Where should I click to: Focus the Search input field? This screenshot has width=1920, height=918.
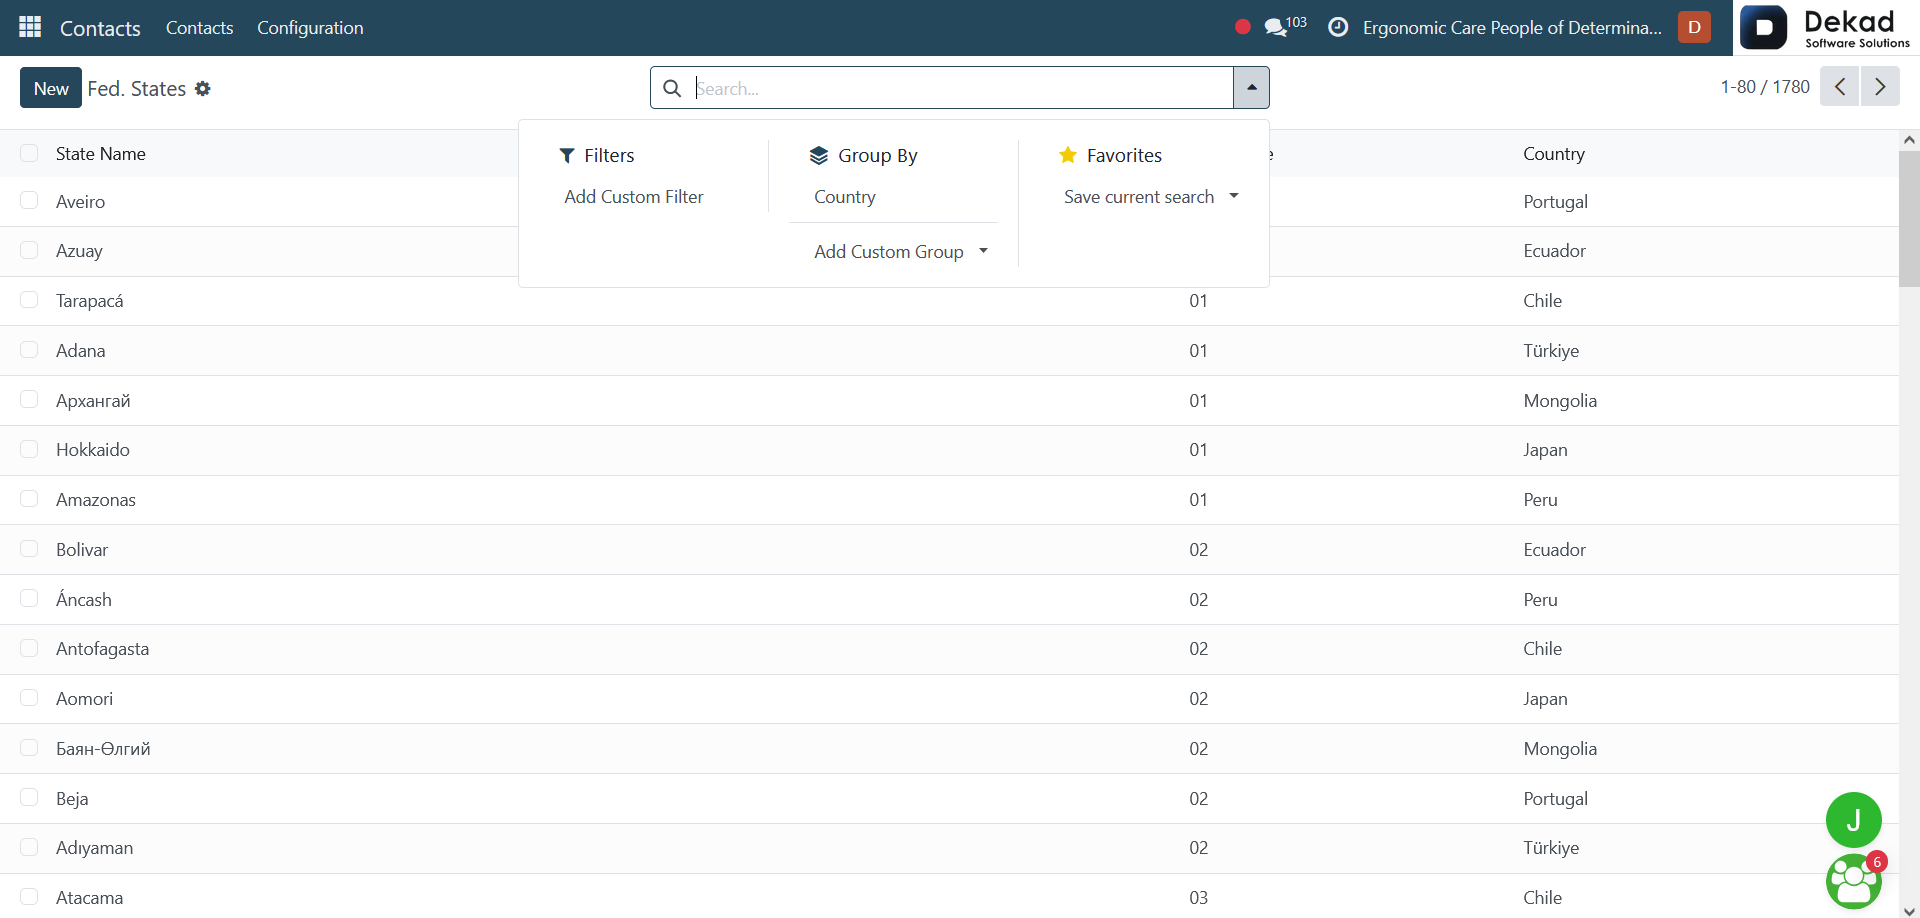click(x=962, y=88)
